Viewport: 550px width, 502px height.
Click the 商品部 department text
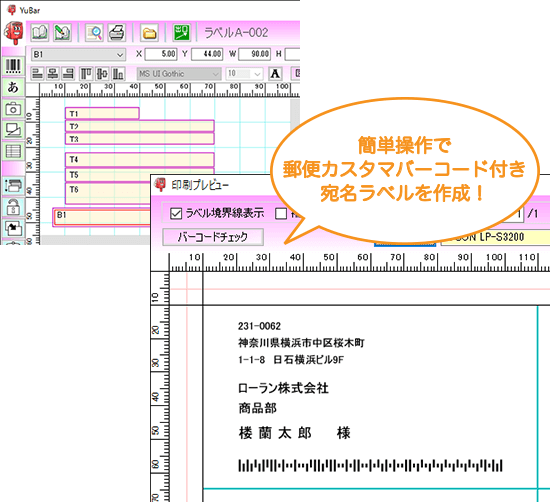click(x=257, y=408)
